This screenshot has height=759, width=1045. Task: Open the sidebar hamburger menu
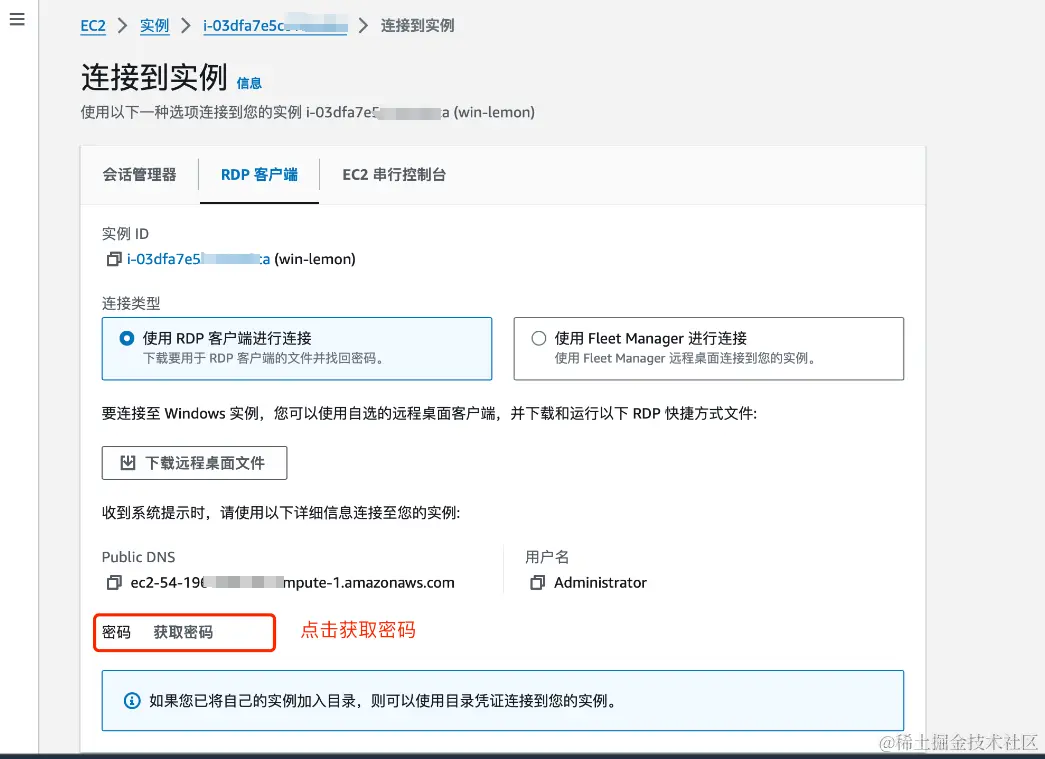(16, 18)
